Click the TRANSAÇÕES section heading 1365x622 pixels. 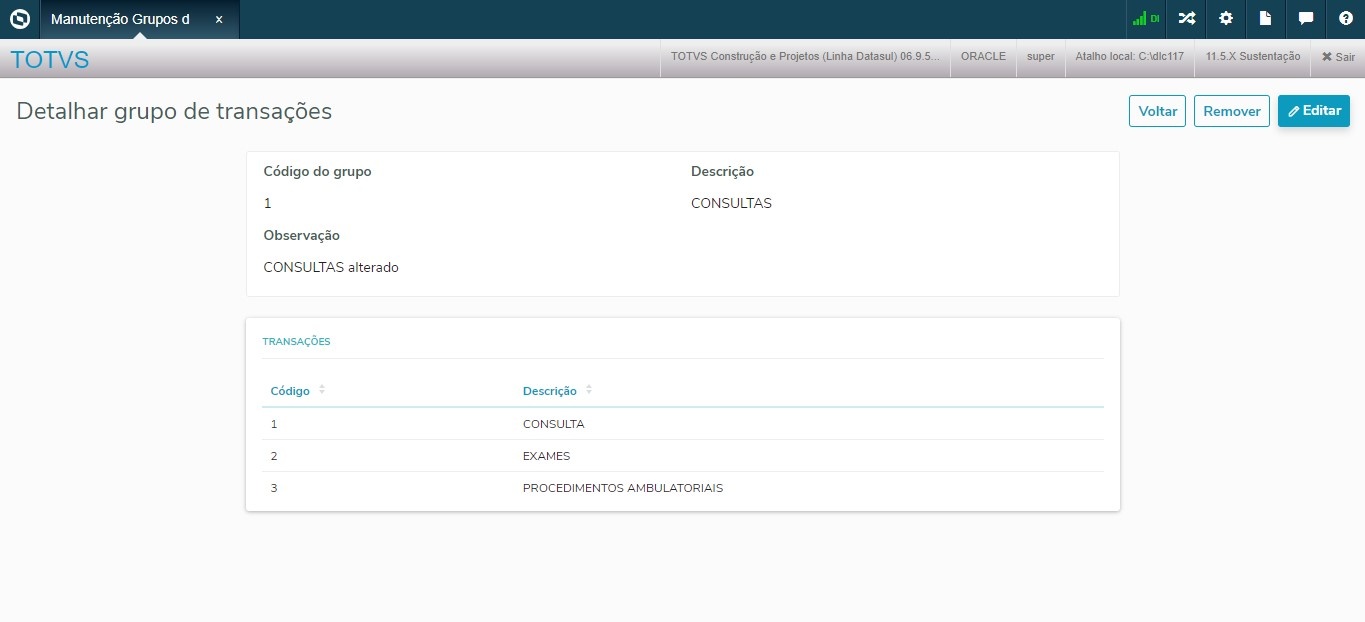point(296,342)
